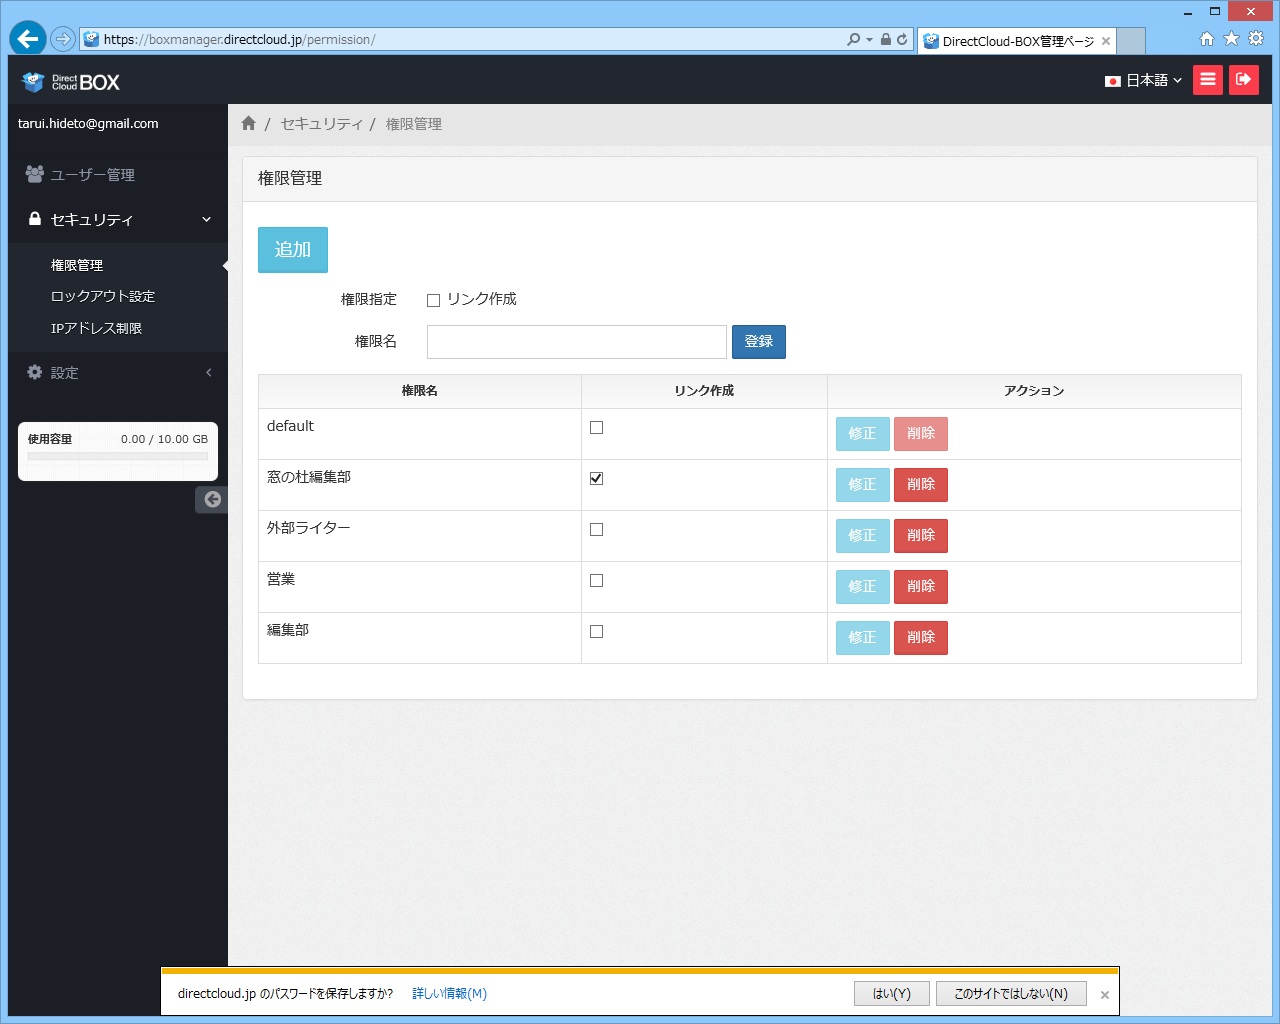Toggle the リンク作成 checkbox for 営業 row
The width and height of the screenshot is (1280, 1024).
point(597,581)
